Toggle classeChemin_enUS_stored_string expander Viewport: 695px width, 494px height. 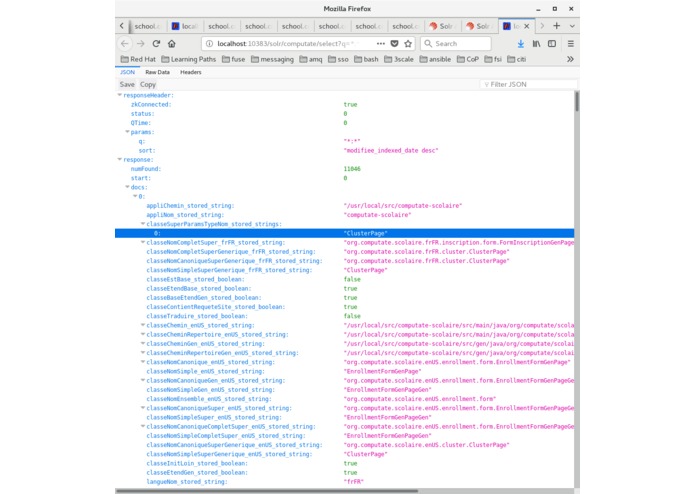(143, 325)
